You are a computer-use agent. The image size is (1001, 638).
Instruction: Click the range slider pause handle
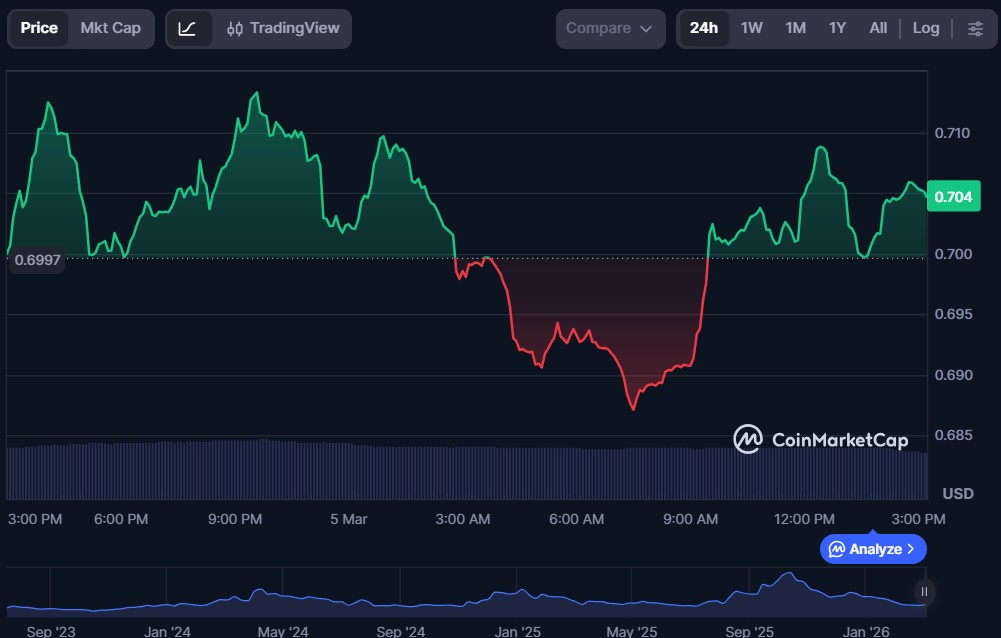(925, 591)
